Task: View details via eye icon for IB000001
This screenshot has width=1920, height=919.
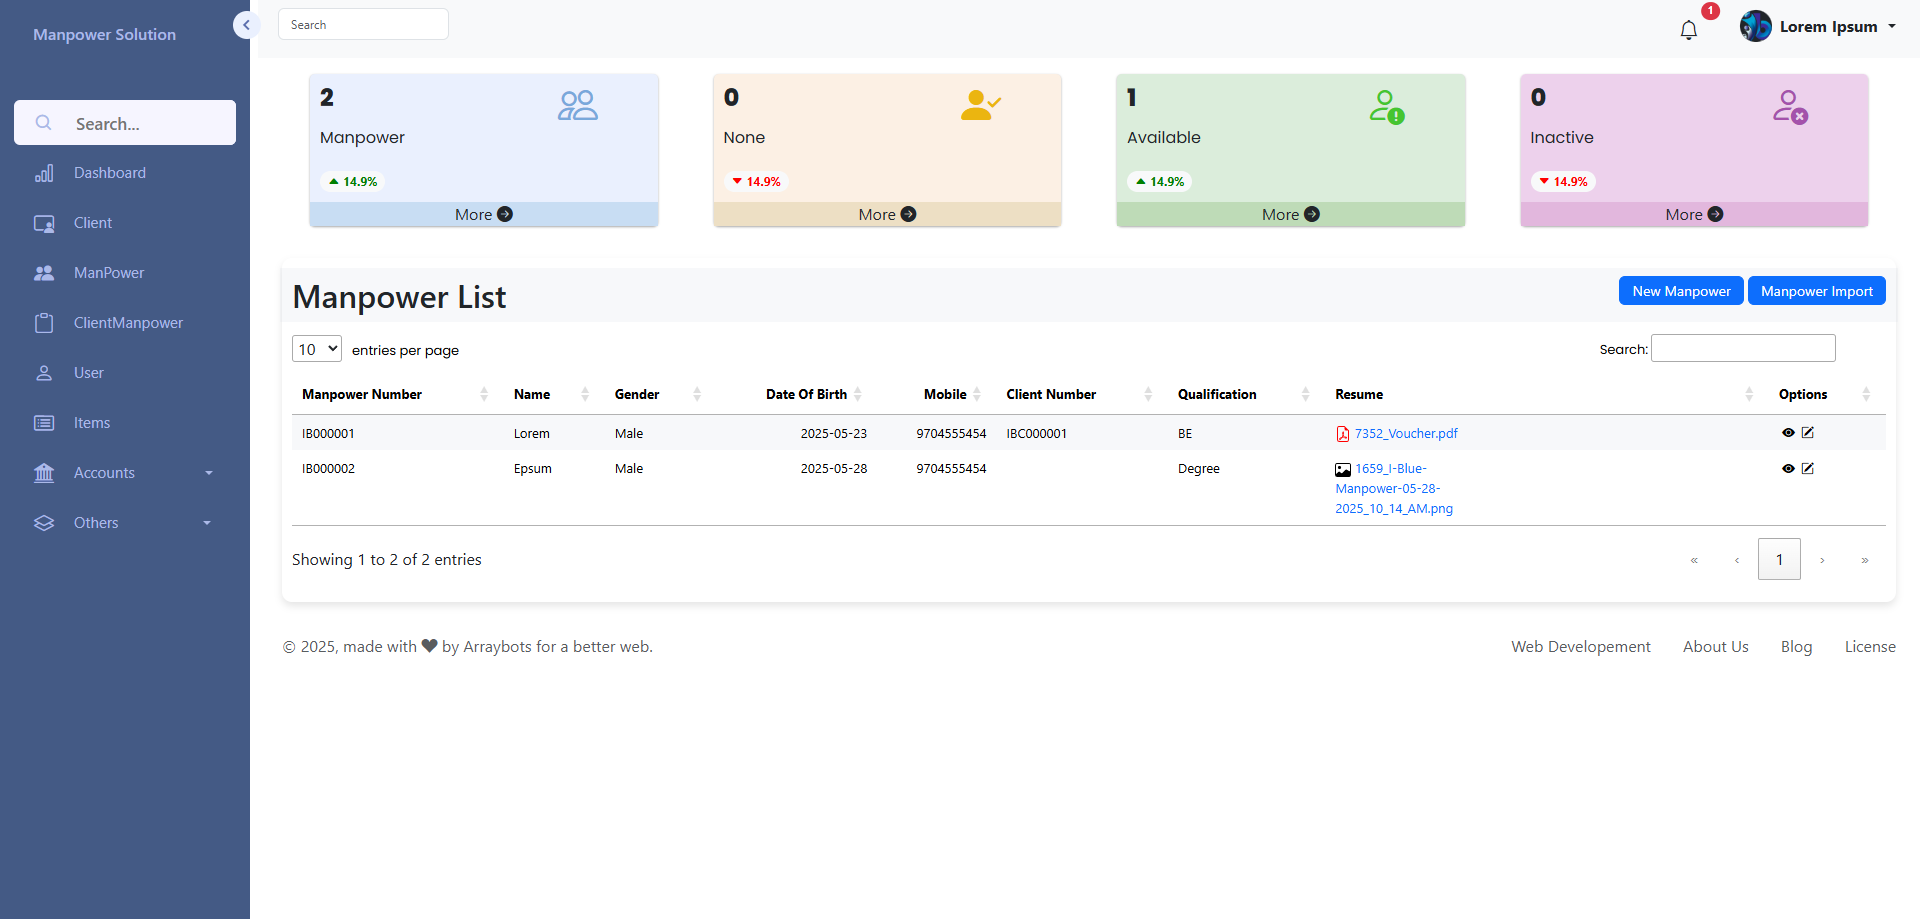Action: (1788, 433)
